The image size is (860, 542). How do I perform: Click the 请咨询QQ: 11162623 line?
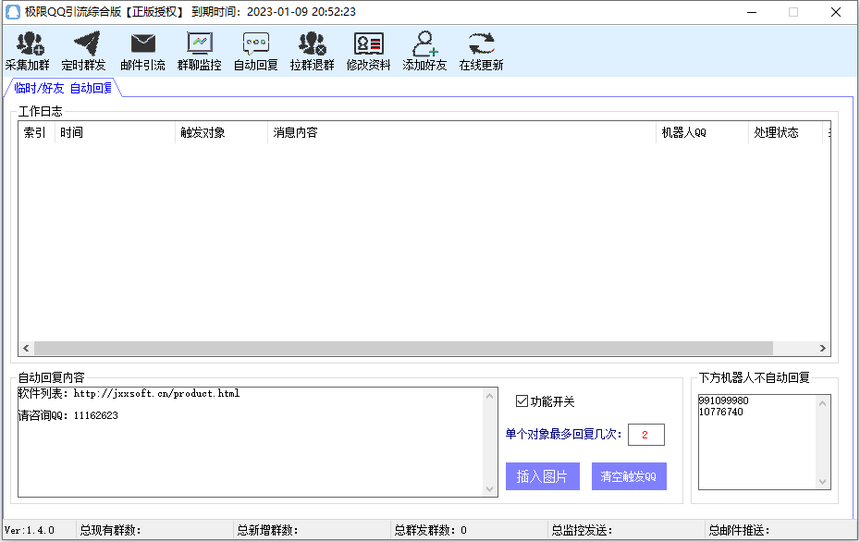point(68,415)
